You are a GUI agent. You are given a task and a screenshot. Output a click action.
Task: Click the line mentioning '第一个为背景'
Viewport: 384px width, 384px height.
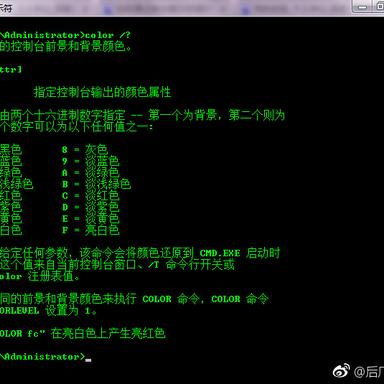(142, 115)
